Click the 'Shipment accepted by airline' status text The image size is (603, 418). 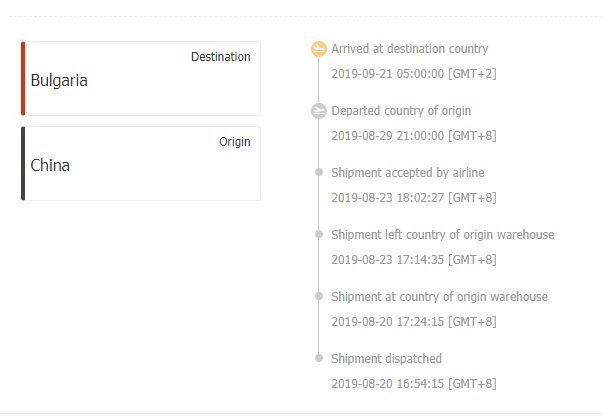coord(407,173)
